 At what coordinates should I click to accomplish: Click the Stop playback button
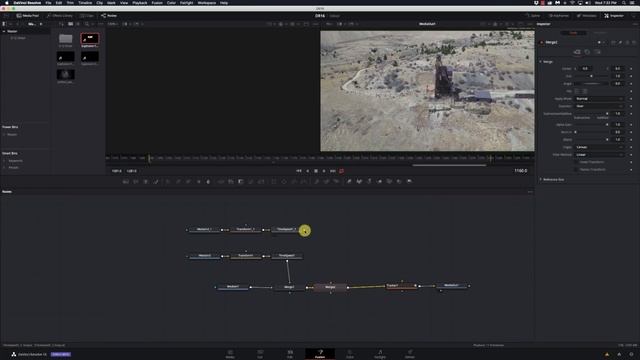point(316,171)
